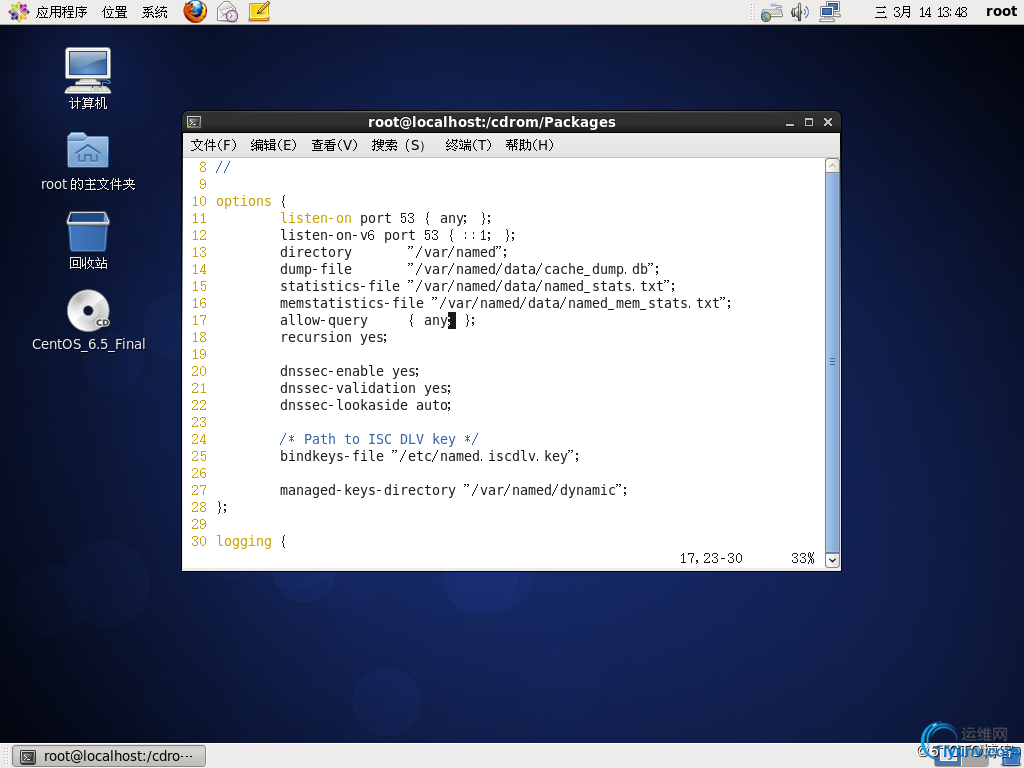Minimize the terminal window
The width and height of the screenshot is (1024, 768).
click(790, 122)
